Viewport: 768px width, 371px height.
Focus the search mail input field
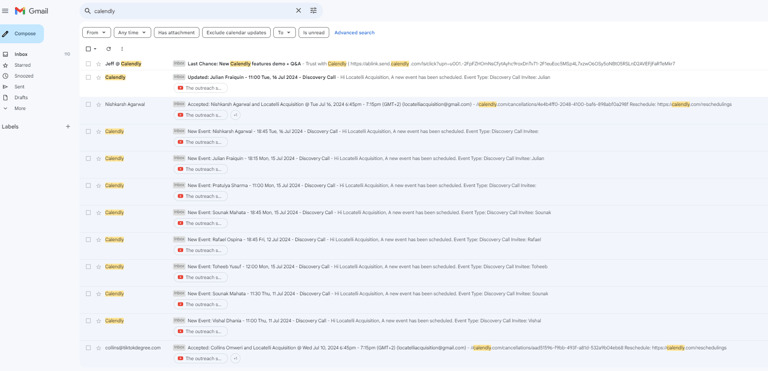point(193,11)
